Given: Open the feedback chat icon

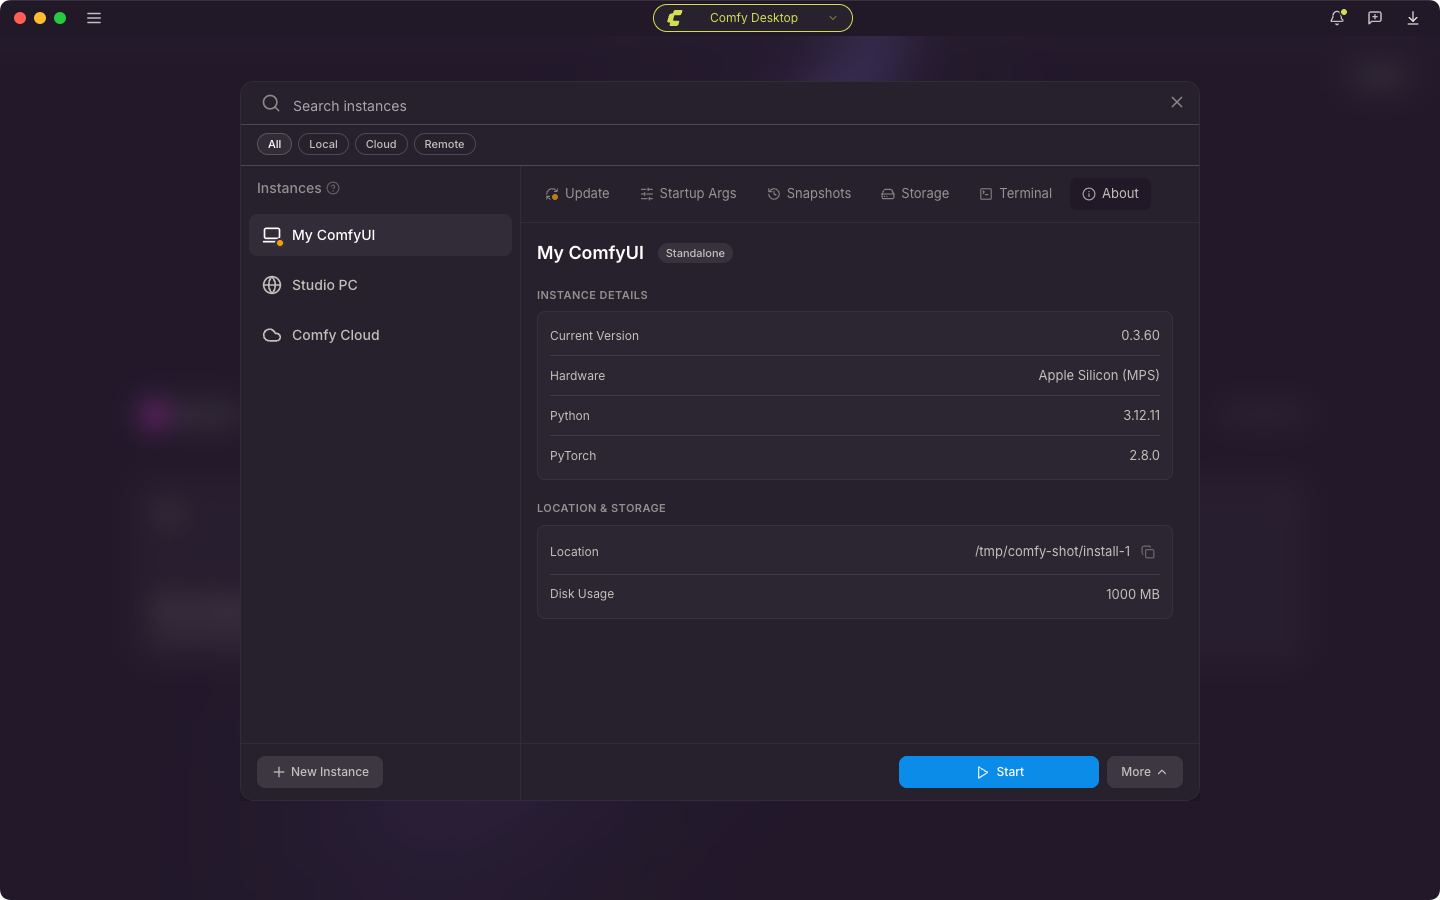Looking at the screenshot, I should click(1375, 18).
